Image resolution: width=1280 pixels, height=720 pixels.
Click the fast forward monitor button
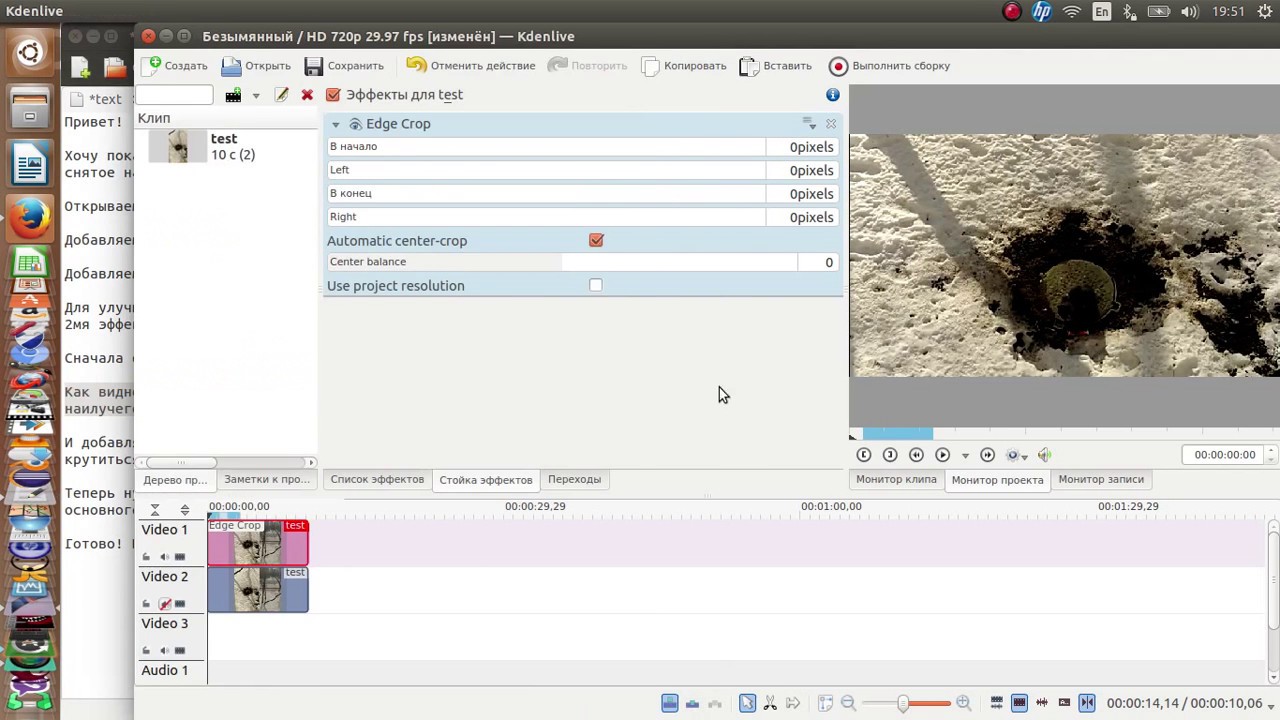tap(988, 455)
